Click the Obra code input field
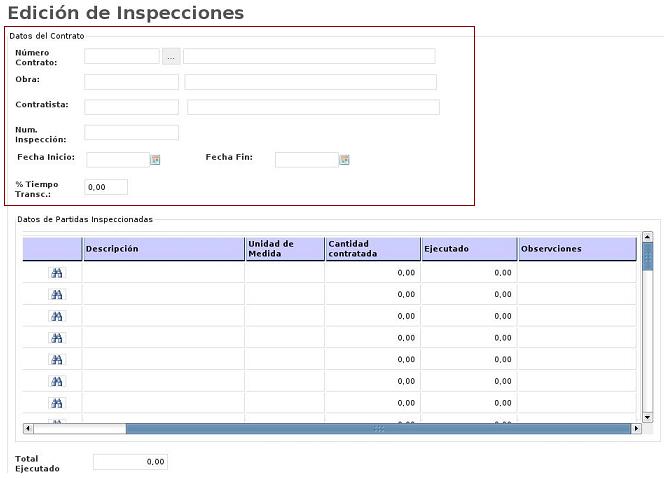Viewport: 664px width, 478px height. [131, 82]
